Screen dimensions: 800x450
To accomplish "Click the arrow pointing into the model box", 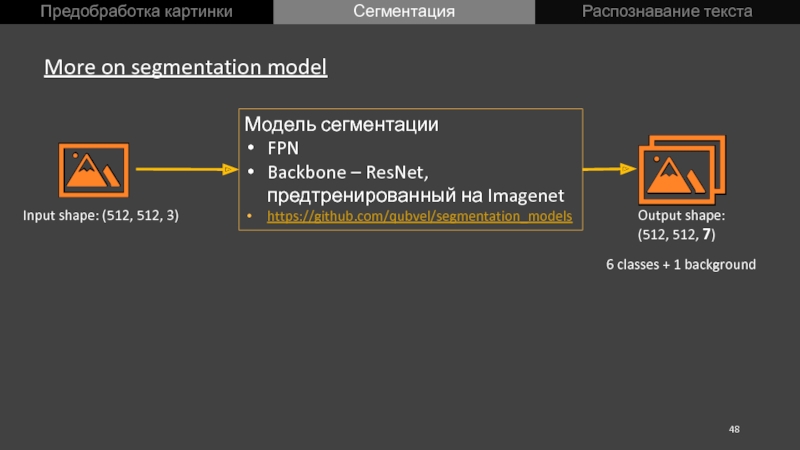I will coord(187,169).
